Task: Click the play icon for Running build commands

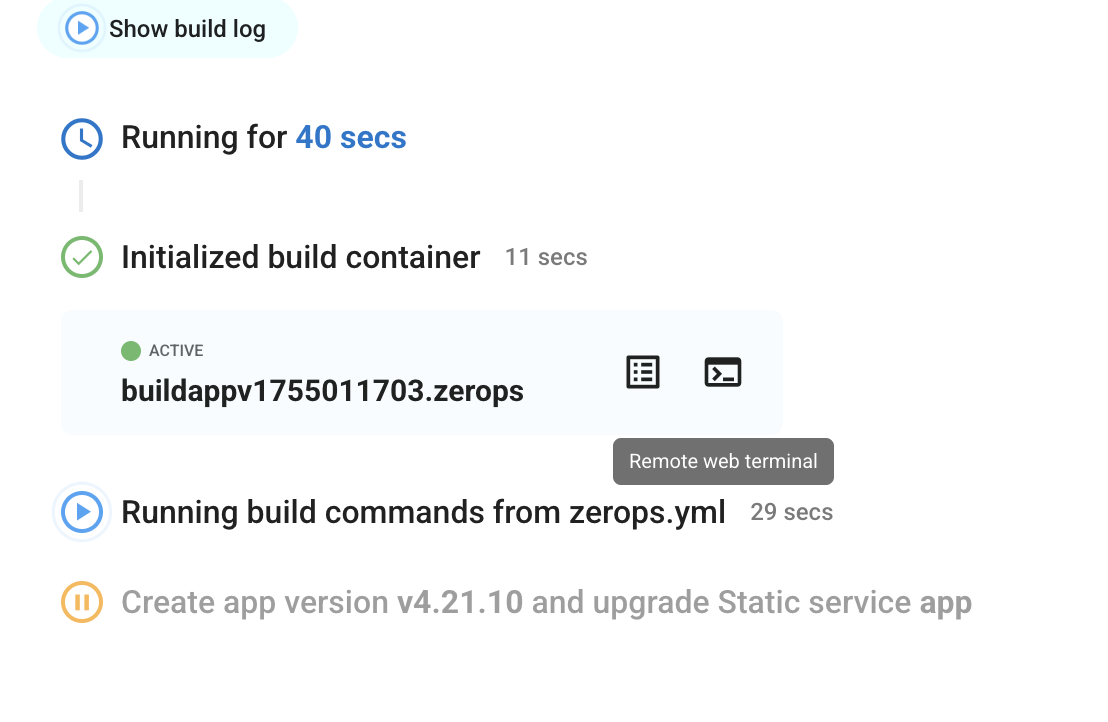Action: (x=82, y=513)
